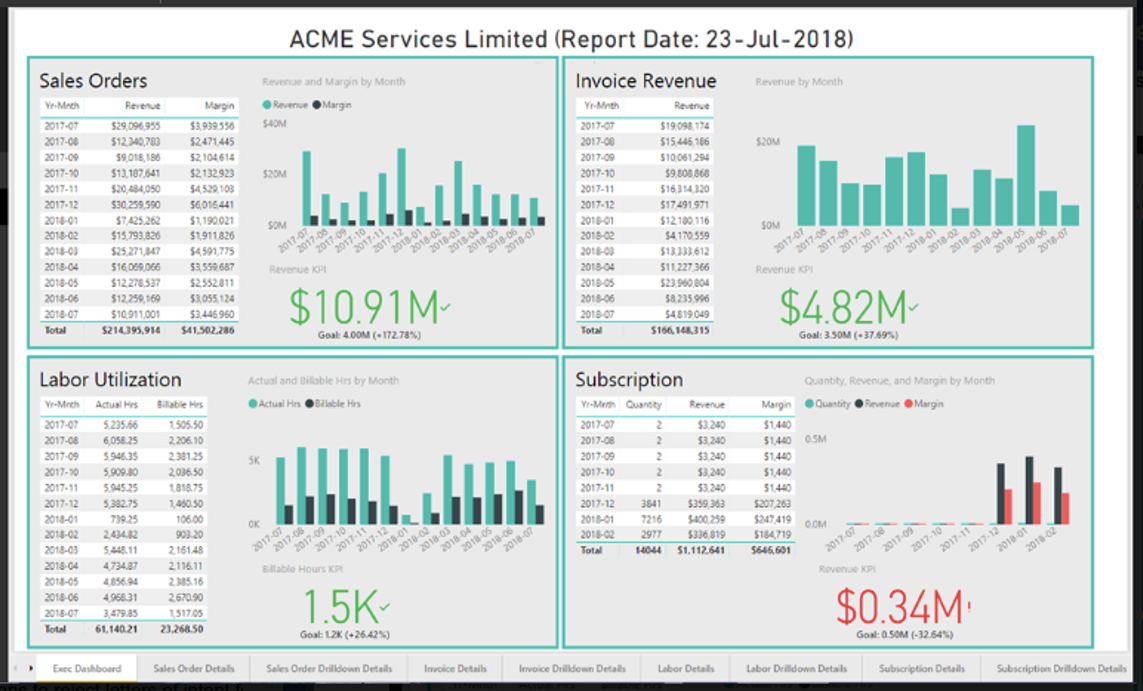Select the tallest 2018-05 bar in the Invoice Revenue chart
The image size is (1143, 691).
tap(1026, 175)
